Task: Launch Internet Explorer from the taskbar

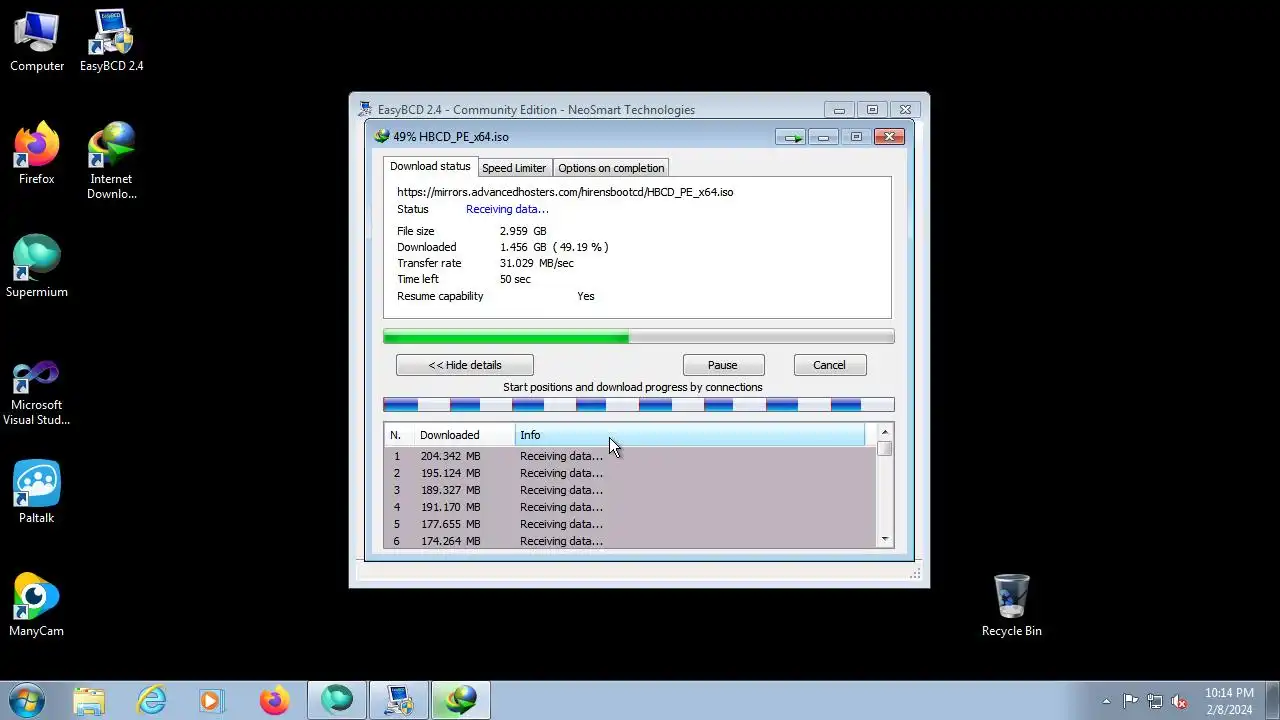Action: [x=151, y=700]
